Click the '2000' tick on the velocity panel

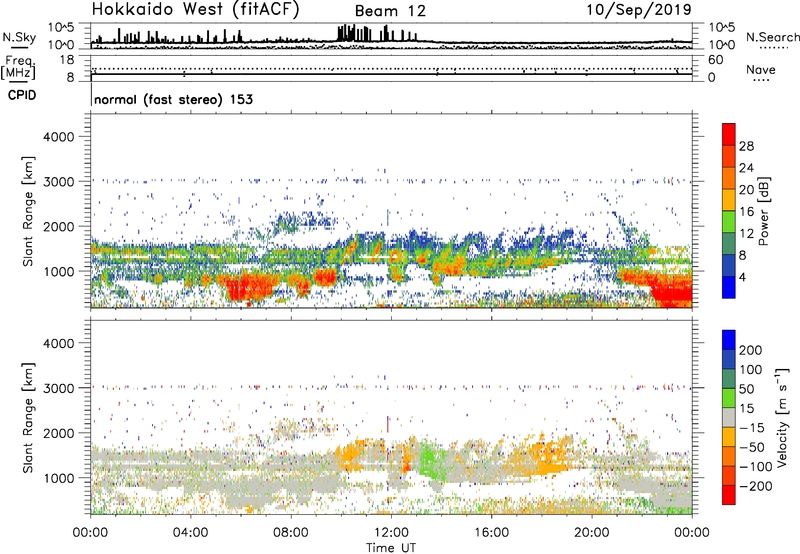coord(58,433)
